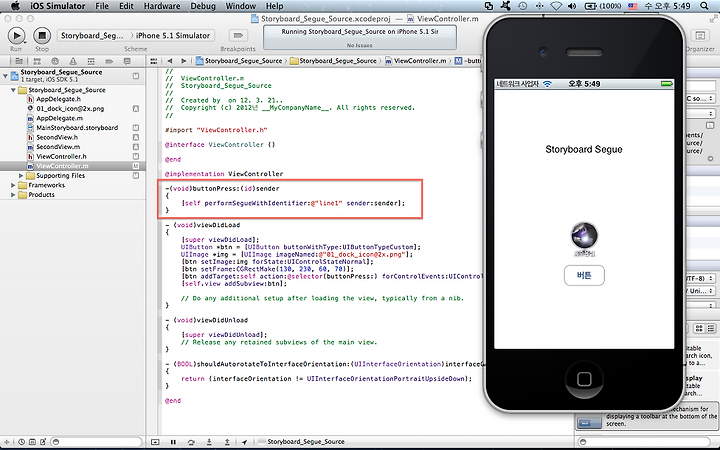Toggle Breakpoints in the Xcode toolbar

[238, 35]
